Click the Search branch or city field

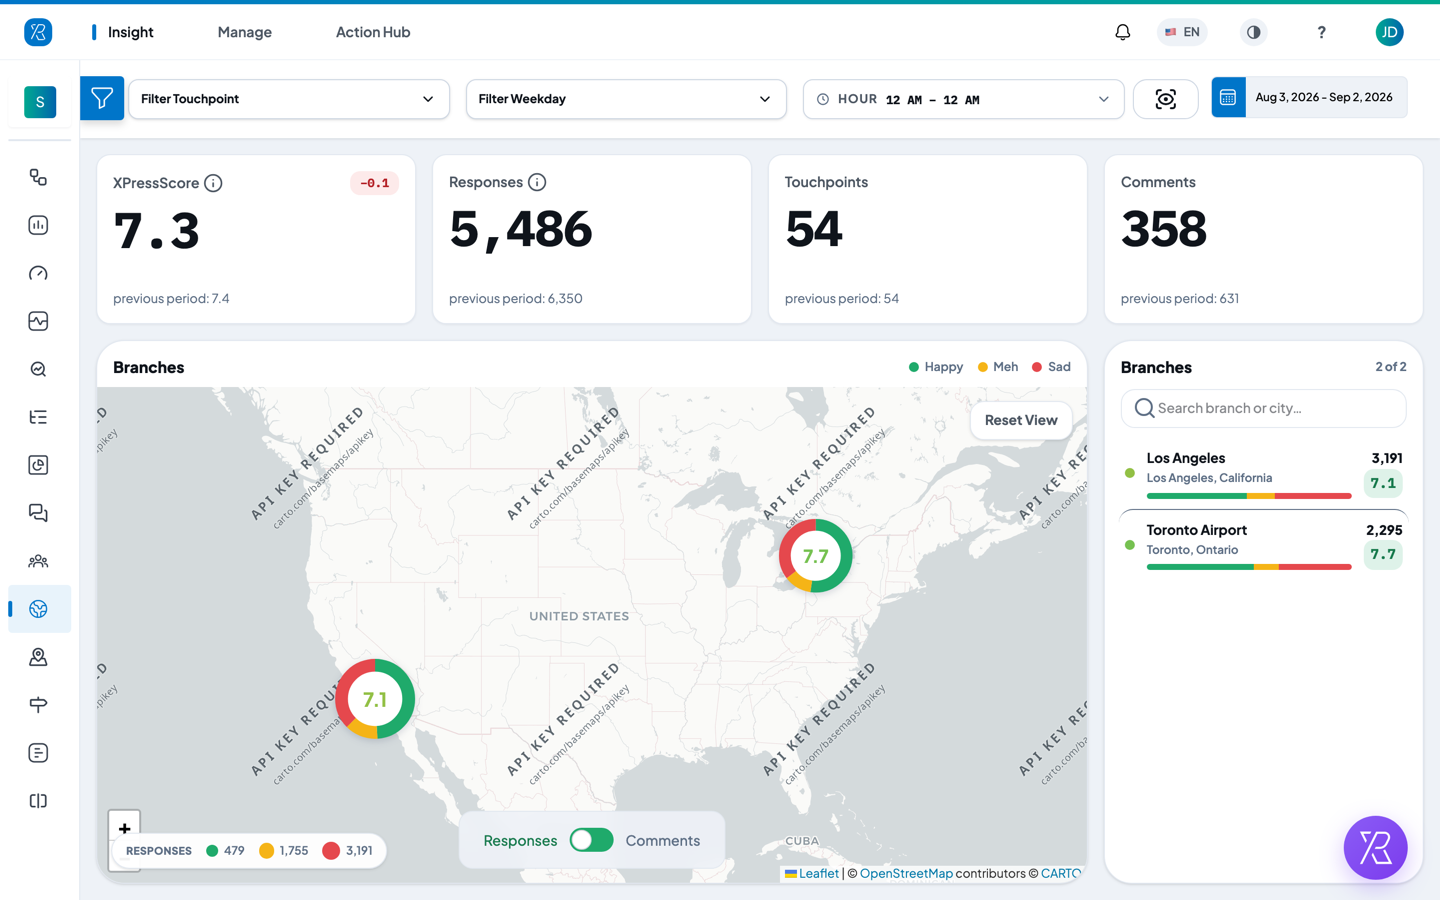coord(1263,408)
